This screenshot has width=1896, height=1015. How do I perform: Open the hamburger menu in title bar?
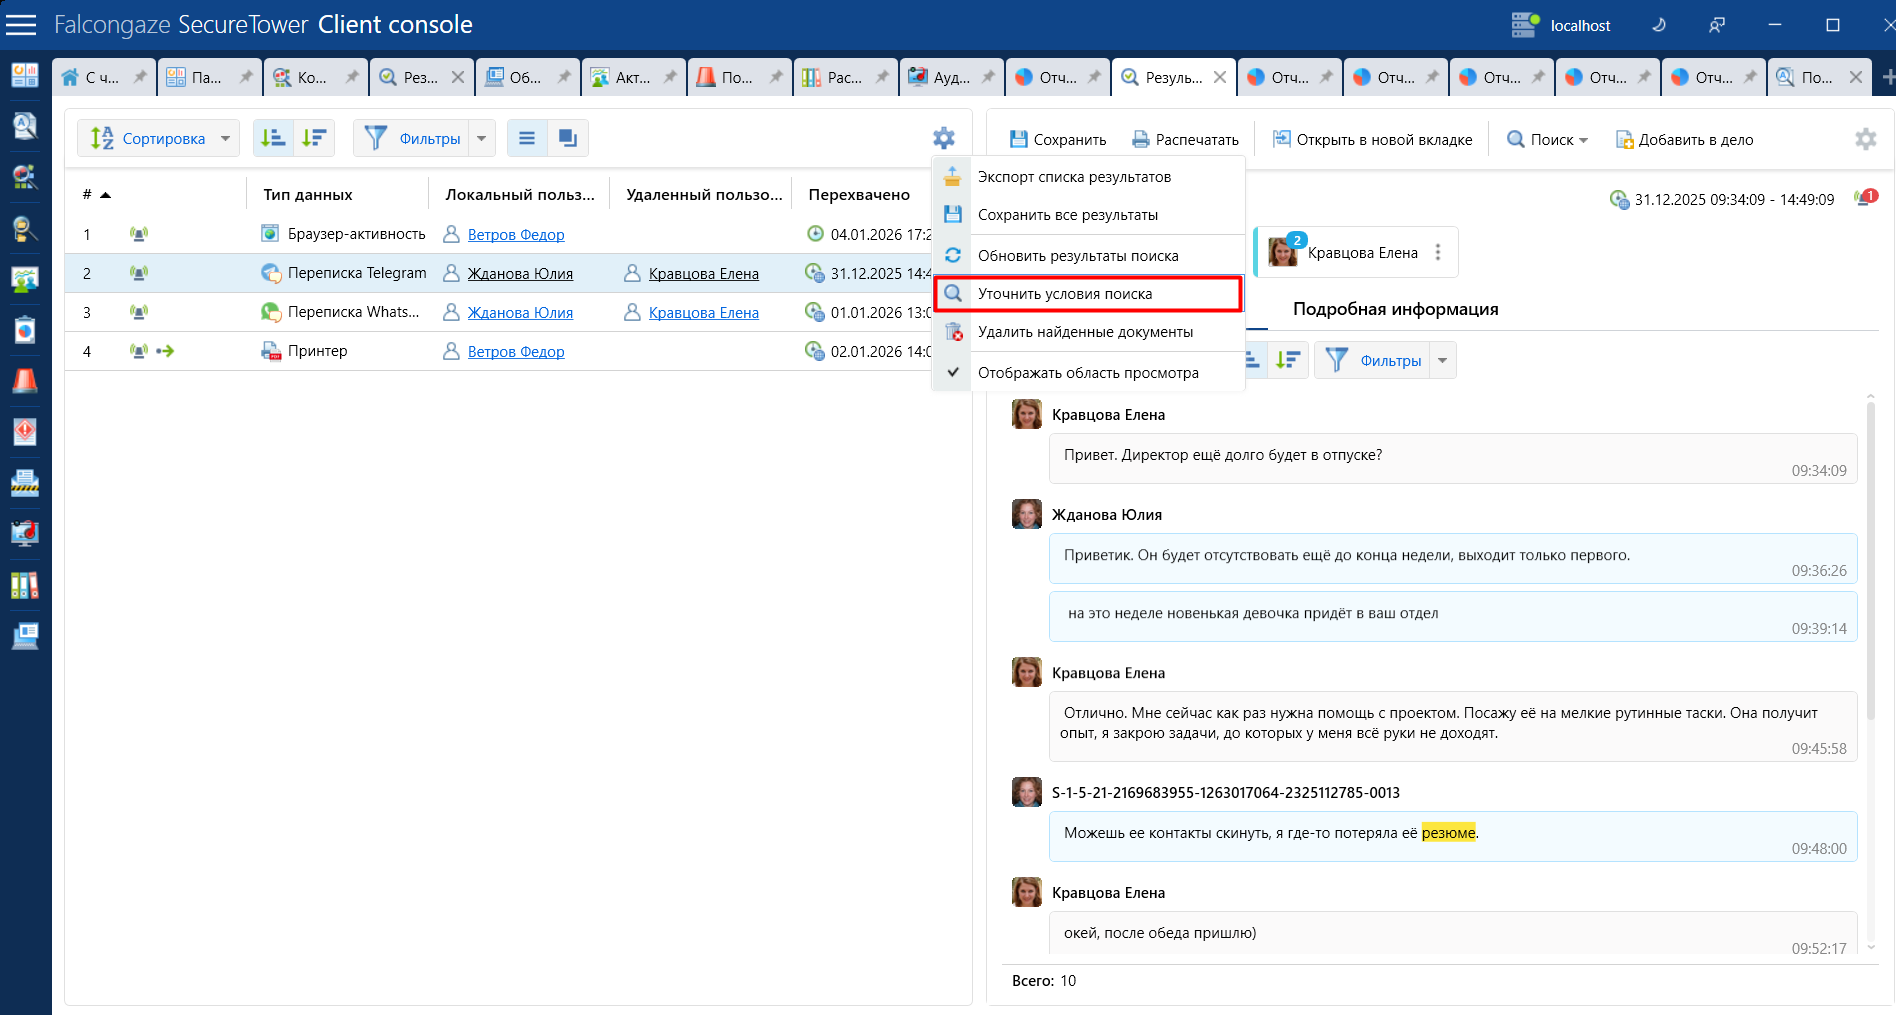[x=21, y=25]
